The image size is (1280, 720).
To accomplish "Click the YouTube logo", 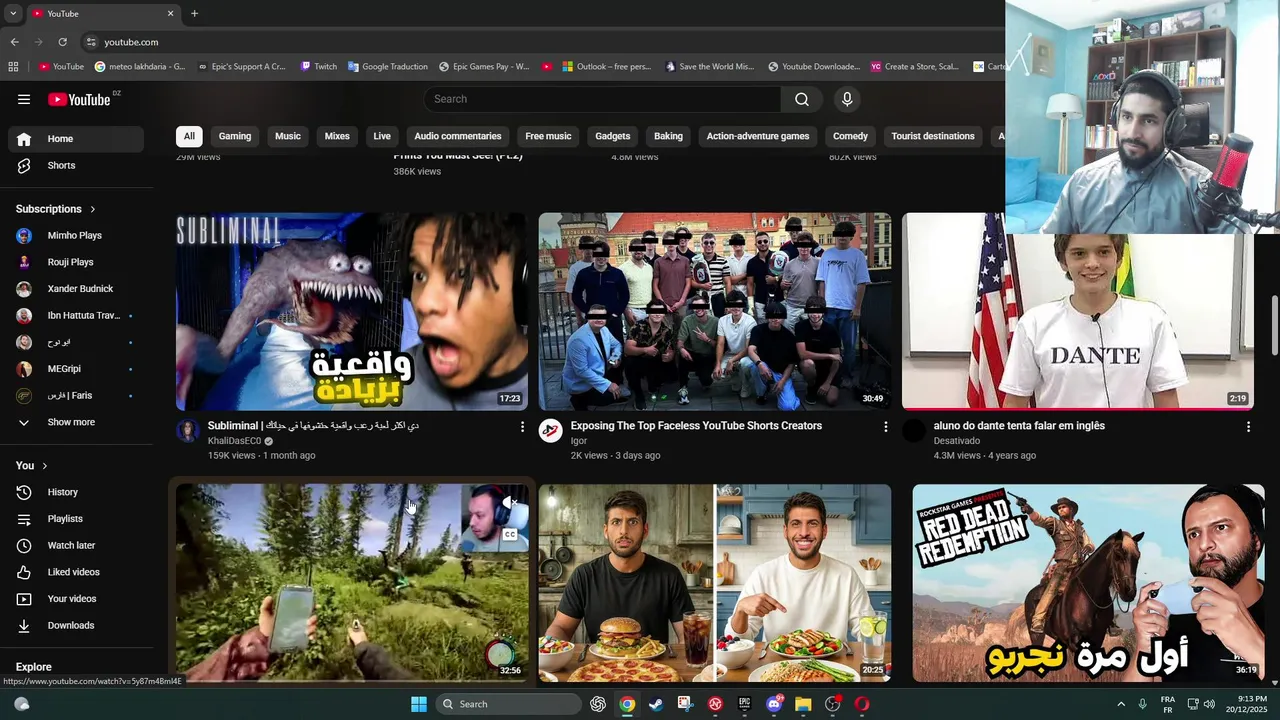I will (x=79, y=99).
